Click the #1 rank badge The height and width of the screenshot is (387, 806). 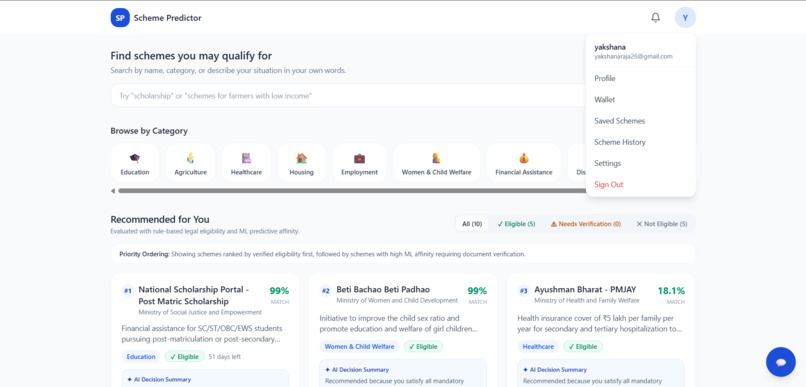click(x=128, y=291)
